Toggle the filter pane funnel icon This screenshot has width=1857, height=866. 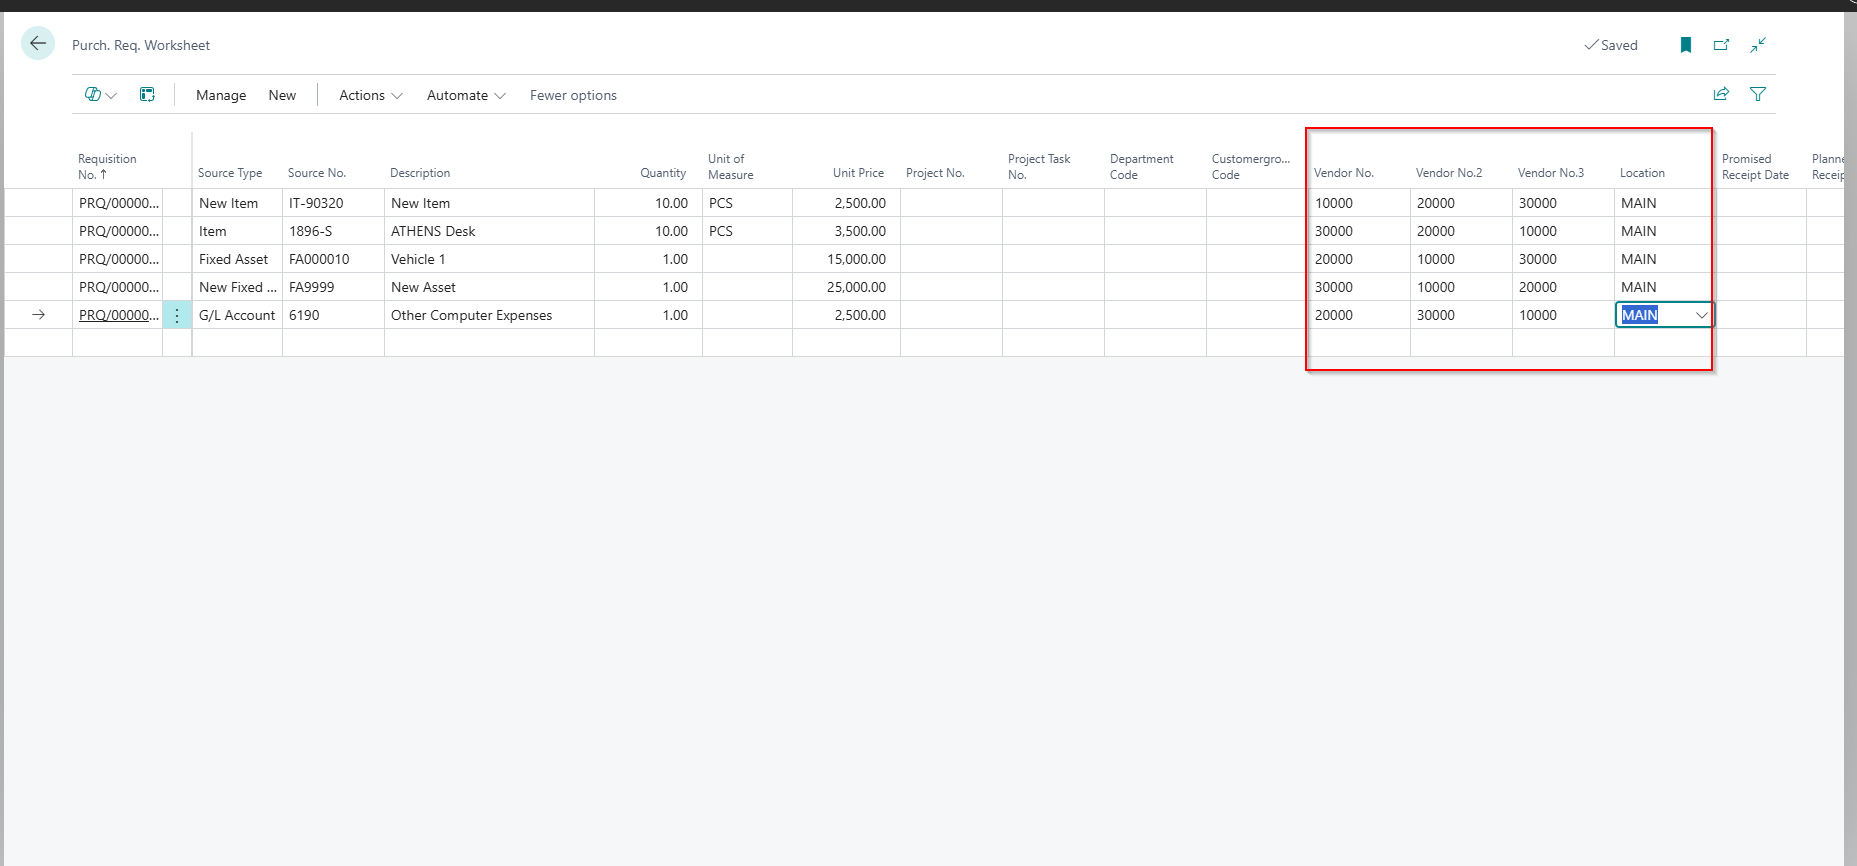1757,94
